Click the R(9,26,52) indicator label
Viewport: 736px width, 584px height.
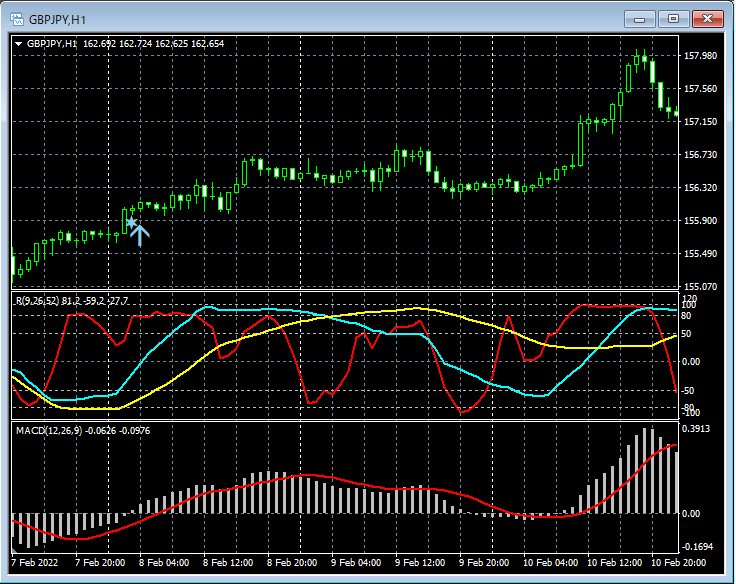(38, 300)
